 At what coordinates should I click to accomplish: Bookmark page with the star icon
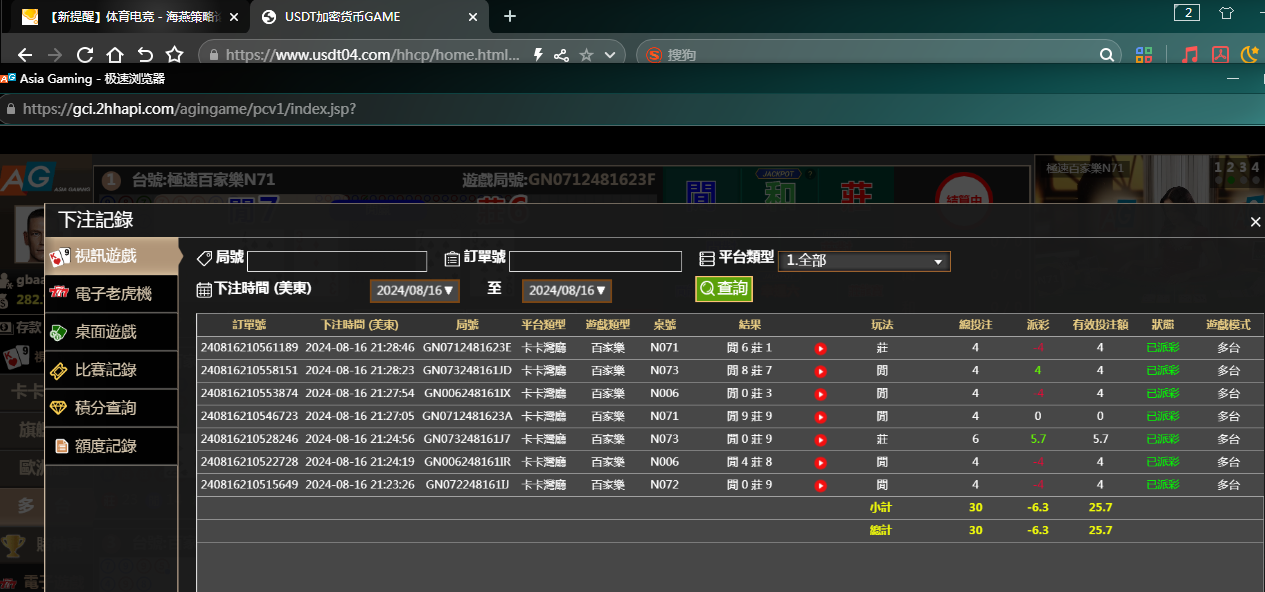(x=174, y=55)
